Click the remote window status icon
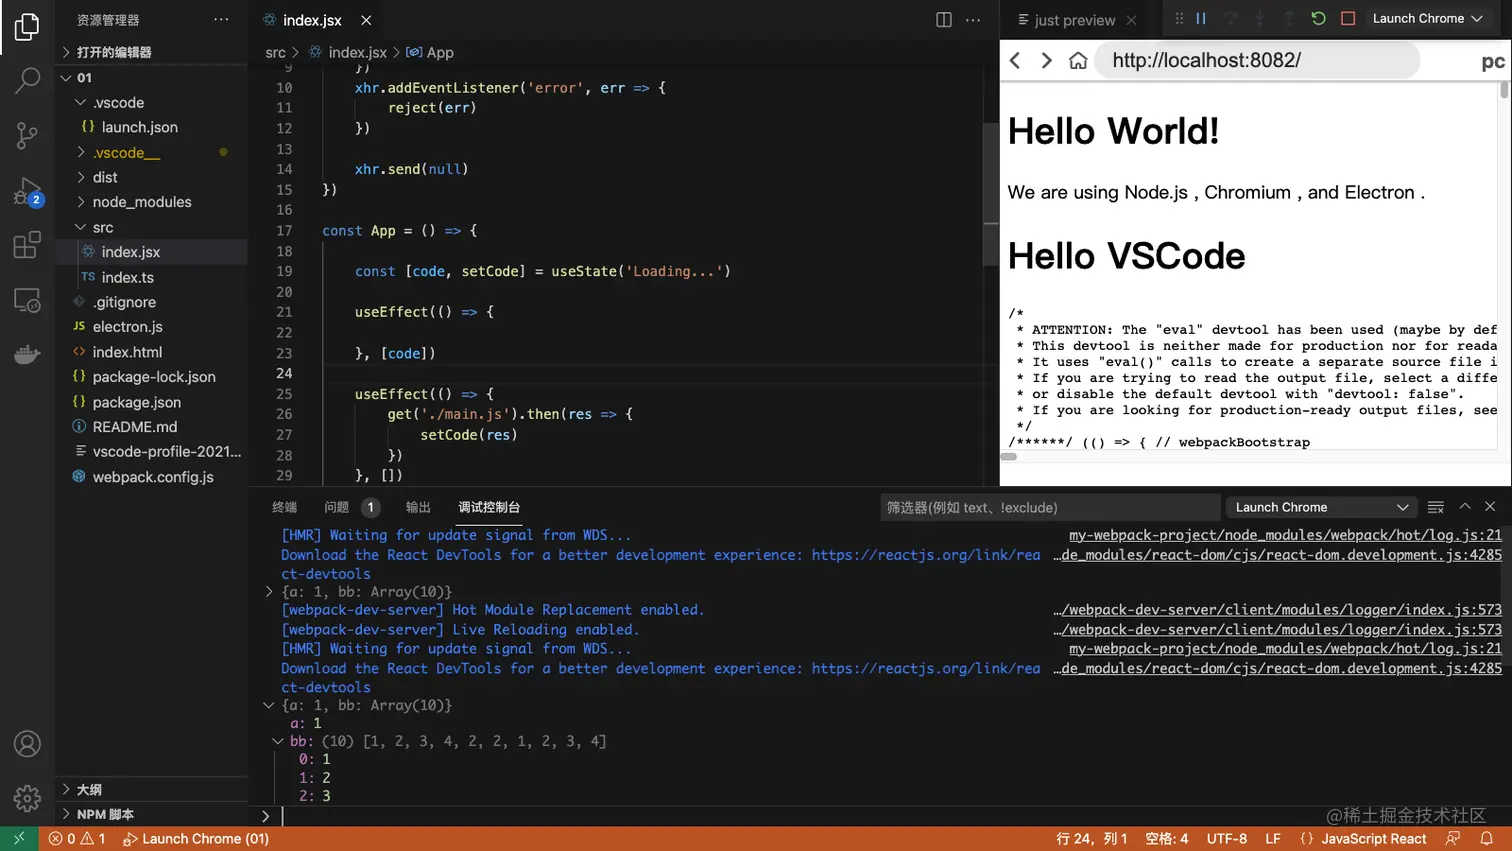The height and width of the screenshot is (851, 1512). pos(19,839)
